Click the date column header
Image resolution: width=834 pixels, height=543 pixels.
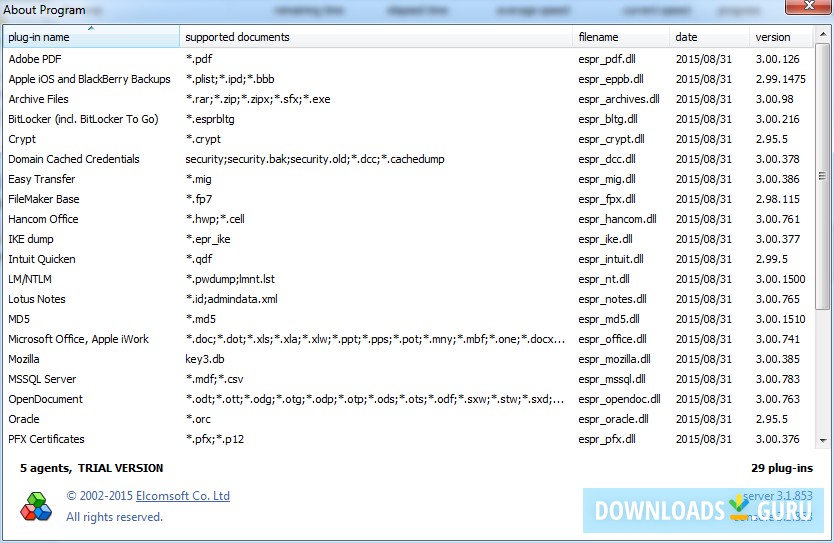[x=709, y=37]
